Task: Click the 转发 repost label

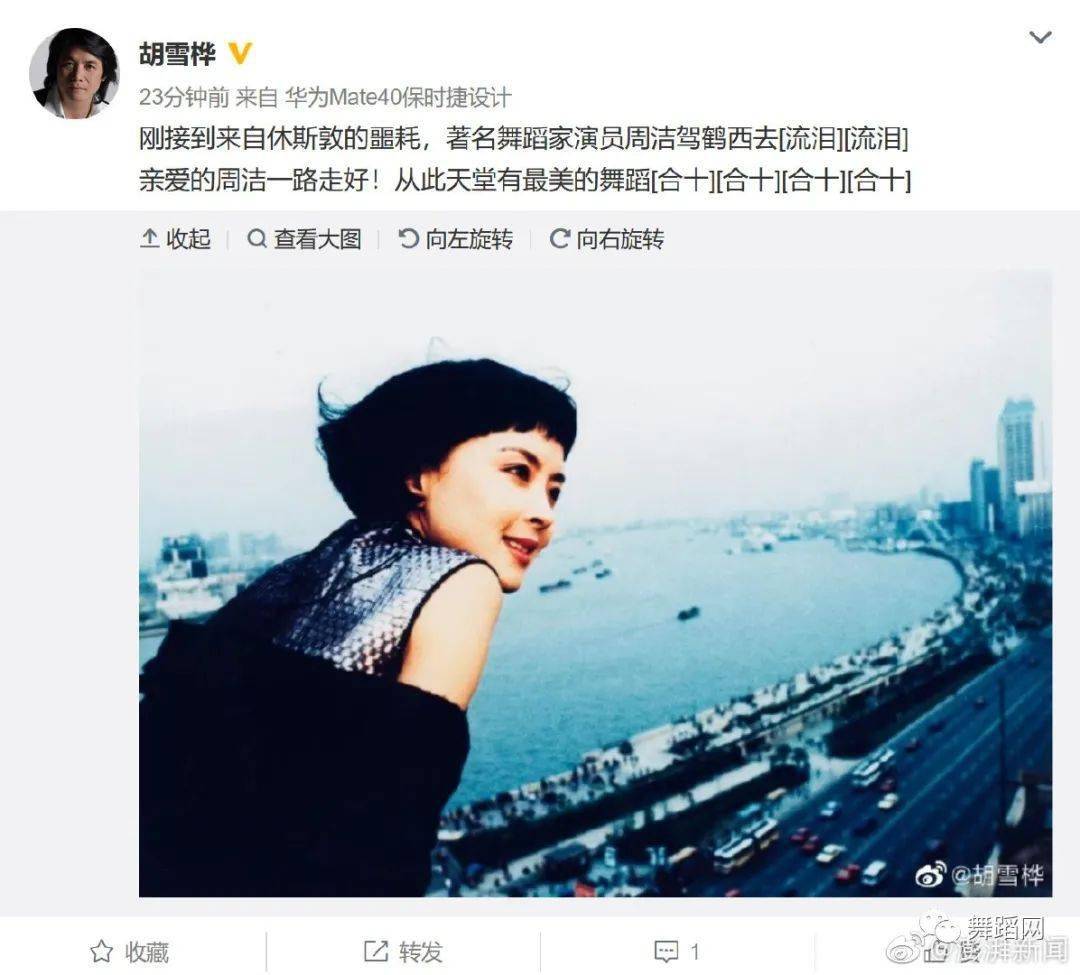Action: pyautogui.click(x=421, y=952)
